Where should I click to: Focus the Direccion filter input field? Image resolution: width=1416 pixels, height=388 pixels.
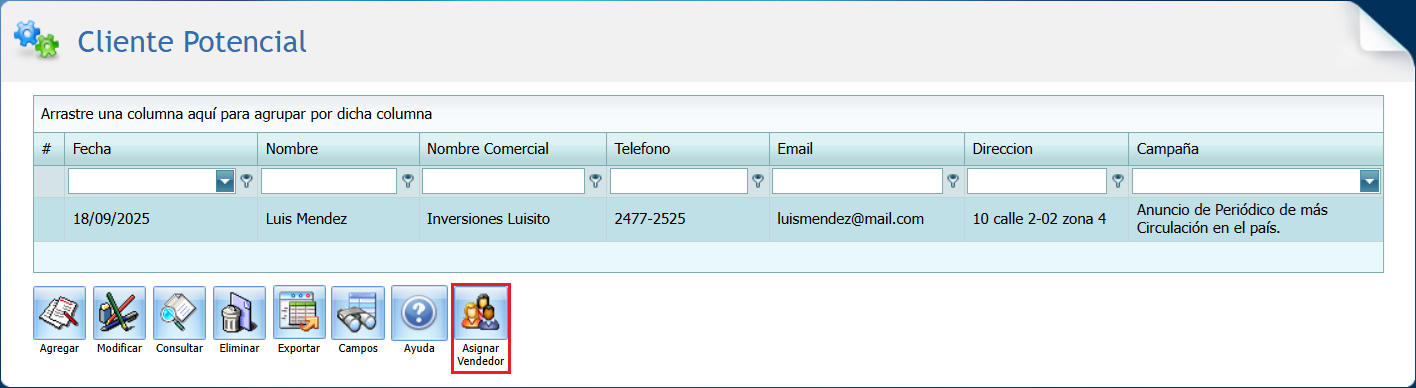[x=1037, y=181]
